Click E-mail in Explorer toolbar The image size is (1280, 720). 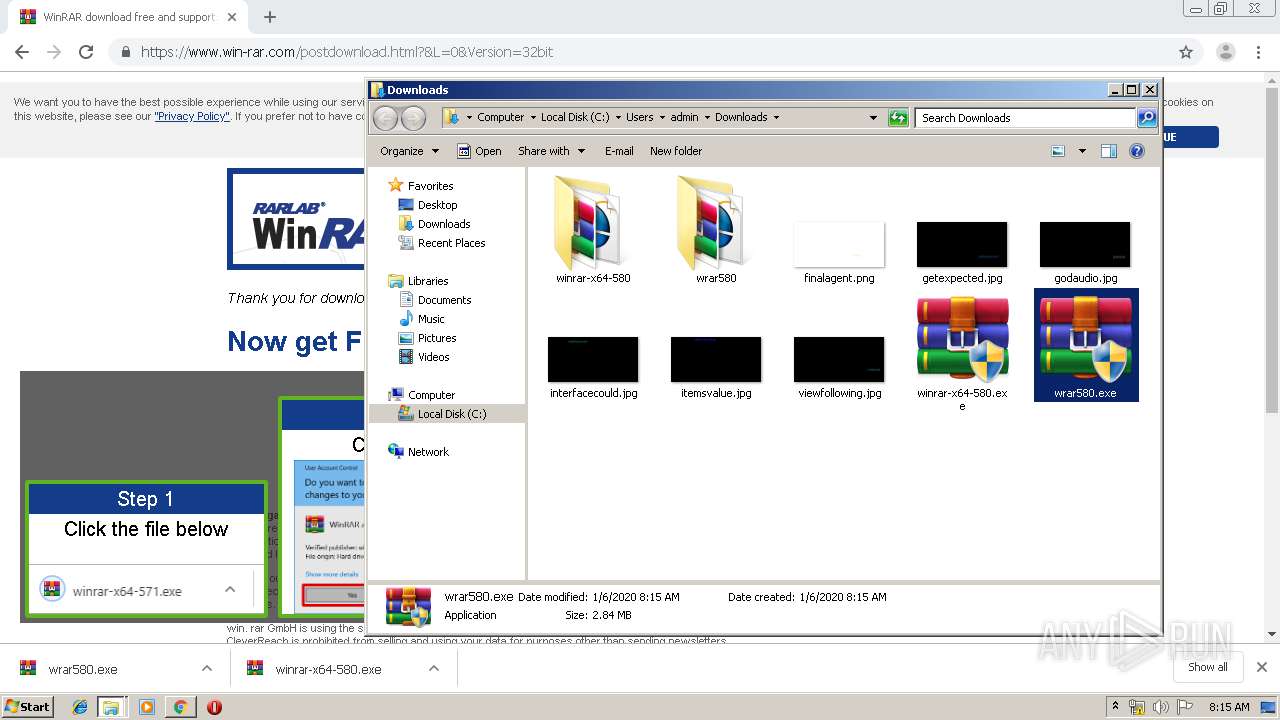click(x=619, y=151)
